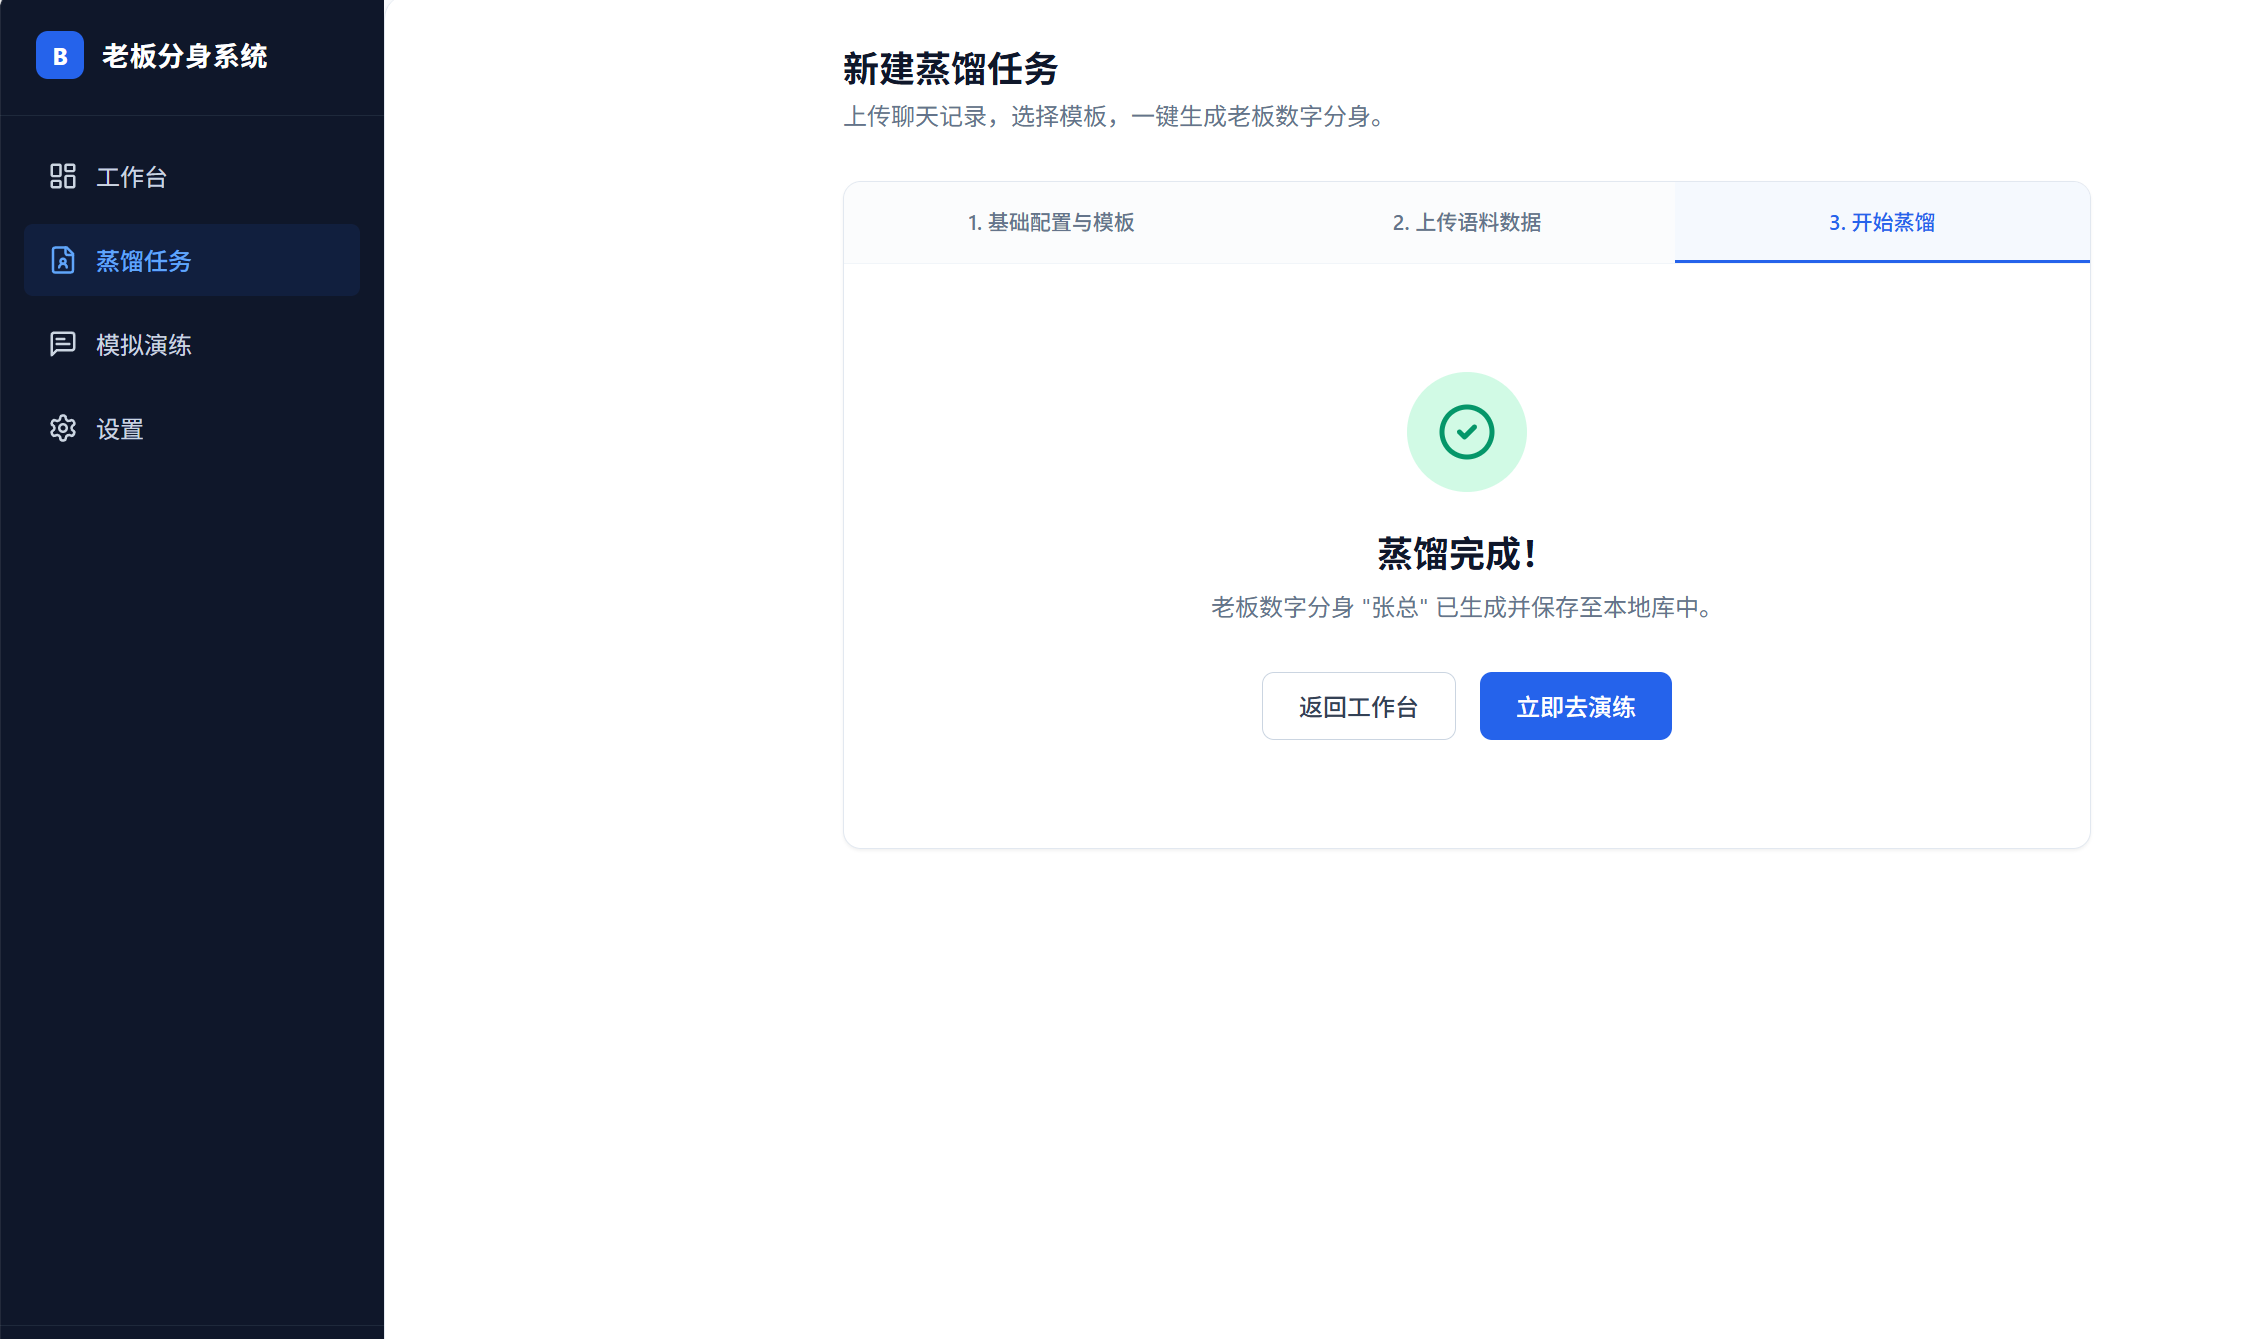2249x1339 pixels.
Task: Click the green success checkmark icon
Action: click(1466, 432)
